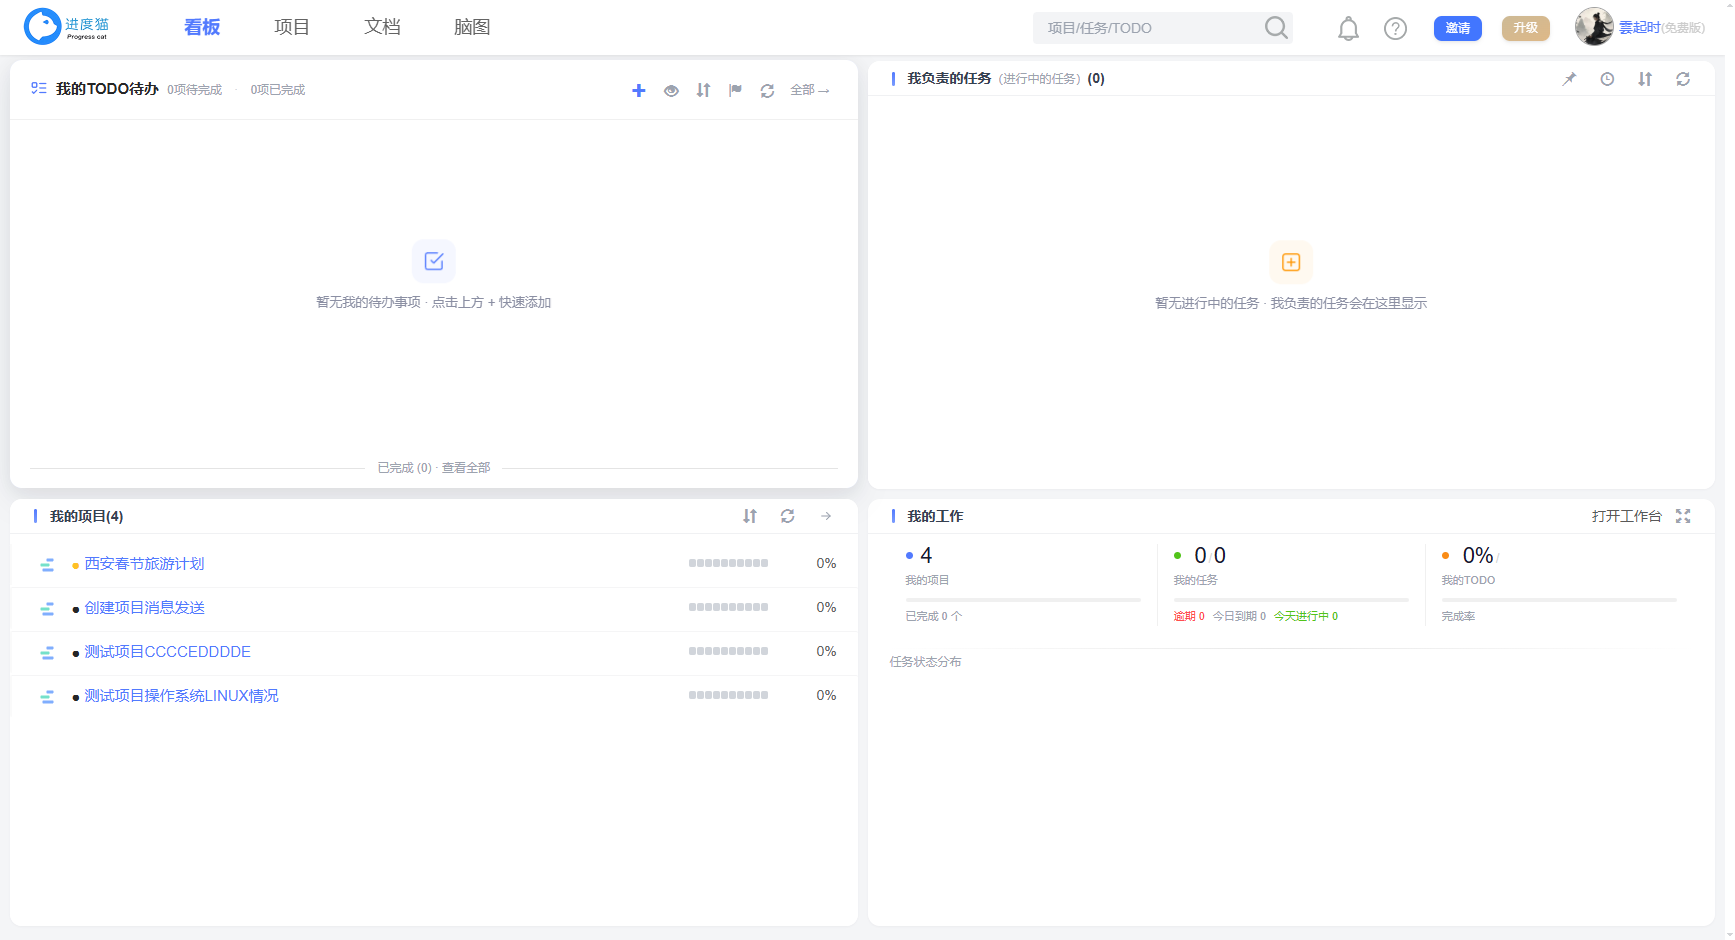
Task: Open the help question mark icon
Action: (x=1395, y=28)
